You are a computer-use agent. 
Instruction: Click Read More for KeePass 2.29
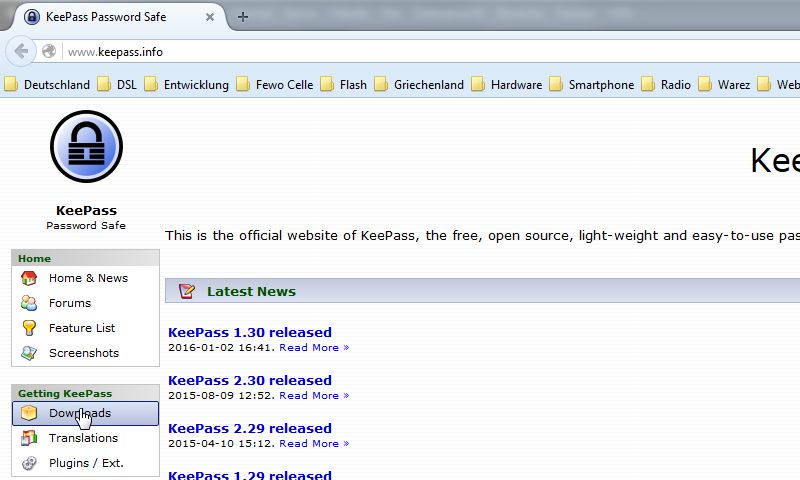pyautogui.click(x=314, y=443)
